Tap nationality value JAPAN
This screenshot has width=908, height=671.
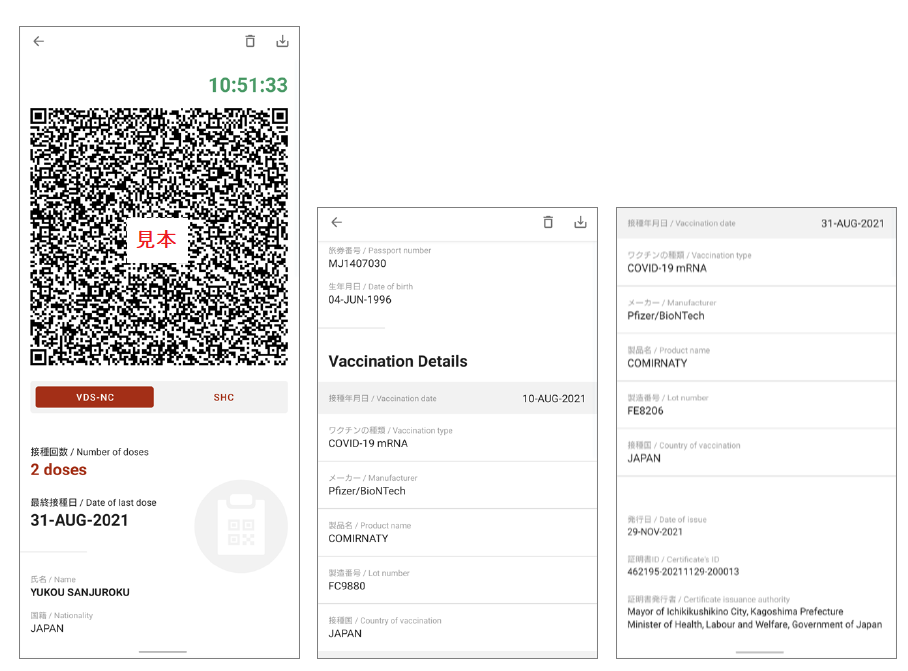click(47, 628)
